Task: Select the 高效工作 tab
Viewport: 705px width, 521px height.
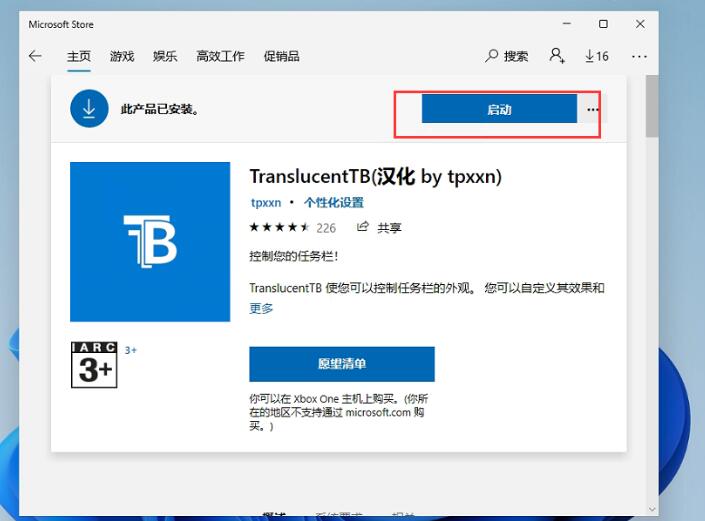Action: pyautogui.click(x=220, y=56)
